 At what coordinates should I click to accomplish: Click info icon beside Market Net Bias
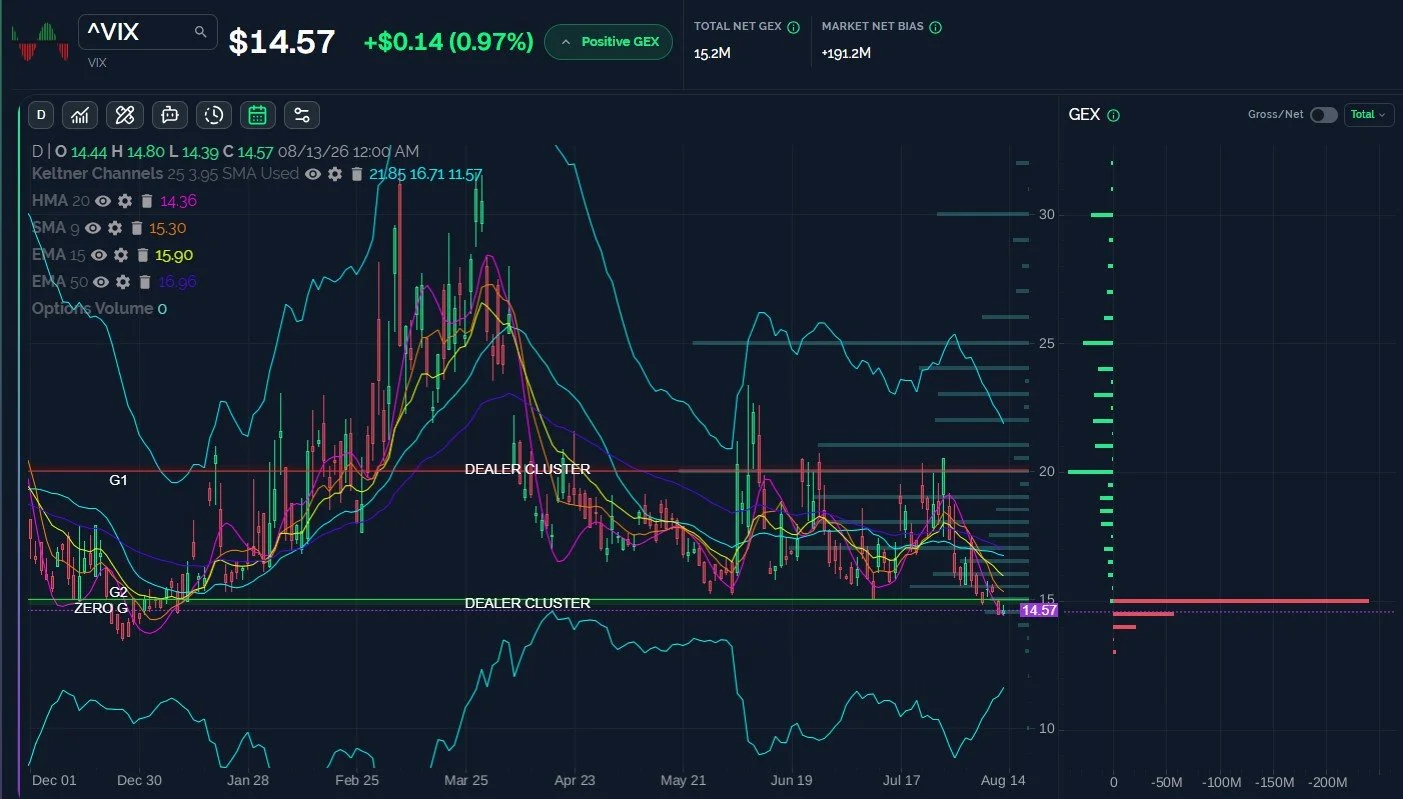pos(935,28)
